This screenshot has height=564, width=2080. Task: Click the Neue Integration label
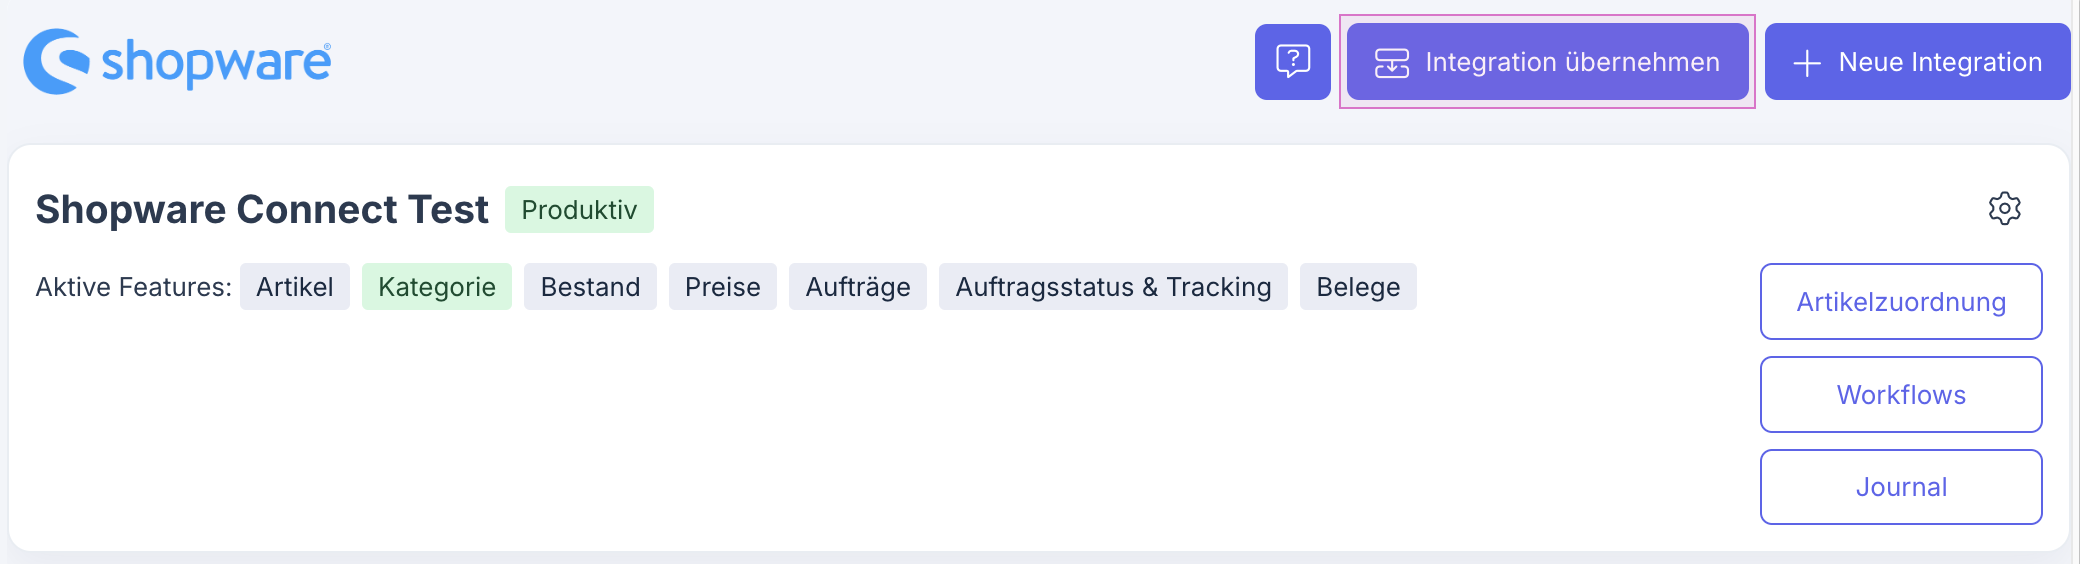tap(1939, 62)
